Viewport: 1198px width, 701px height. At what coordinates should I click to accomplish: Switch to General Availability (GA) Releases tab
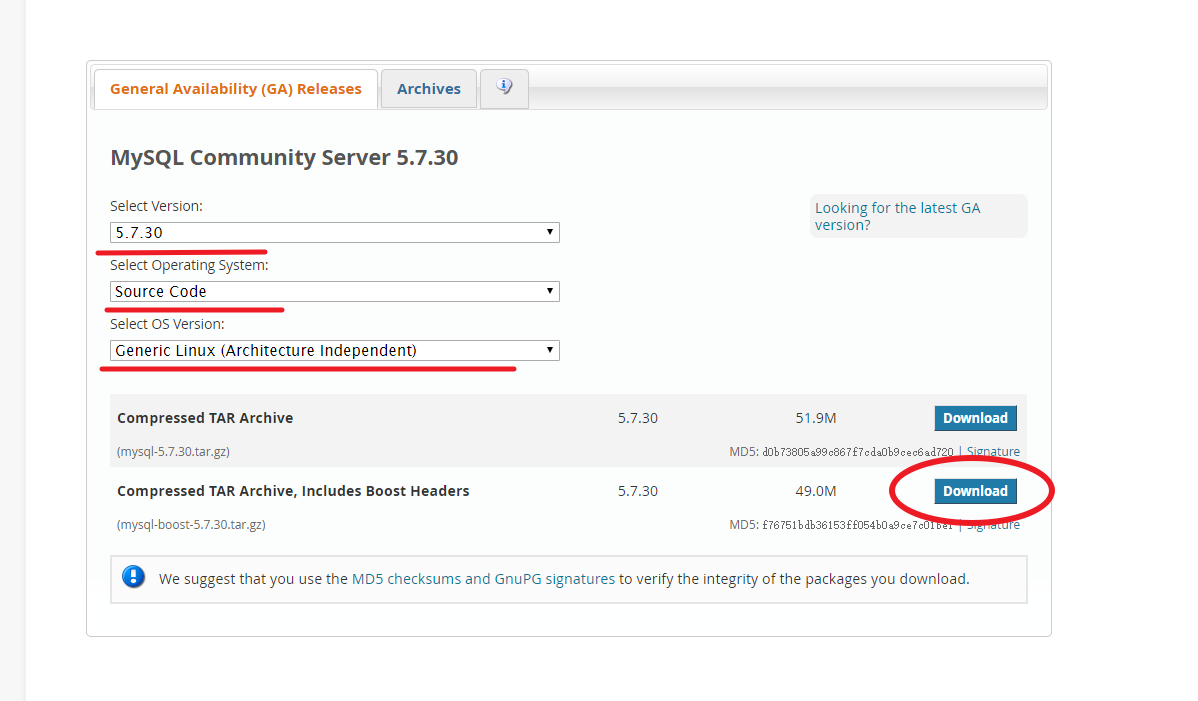pos(235,89)
